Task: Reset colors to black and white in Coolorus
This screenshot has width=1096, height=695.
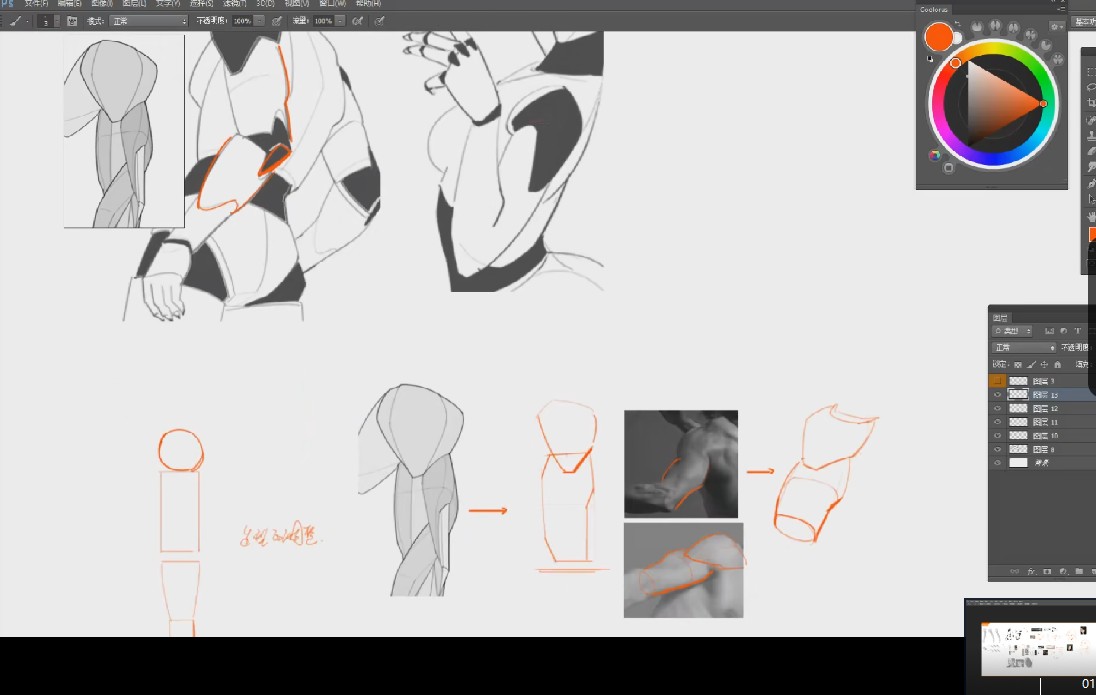Action: (930, 59)
